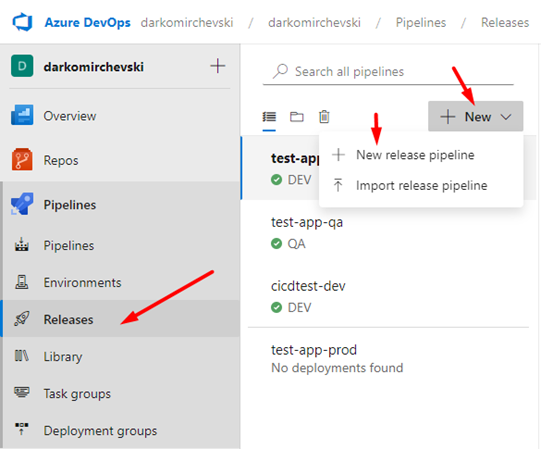Click the plus icon on New button

point(448,117)
